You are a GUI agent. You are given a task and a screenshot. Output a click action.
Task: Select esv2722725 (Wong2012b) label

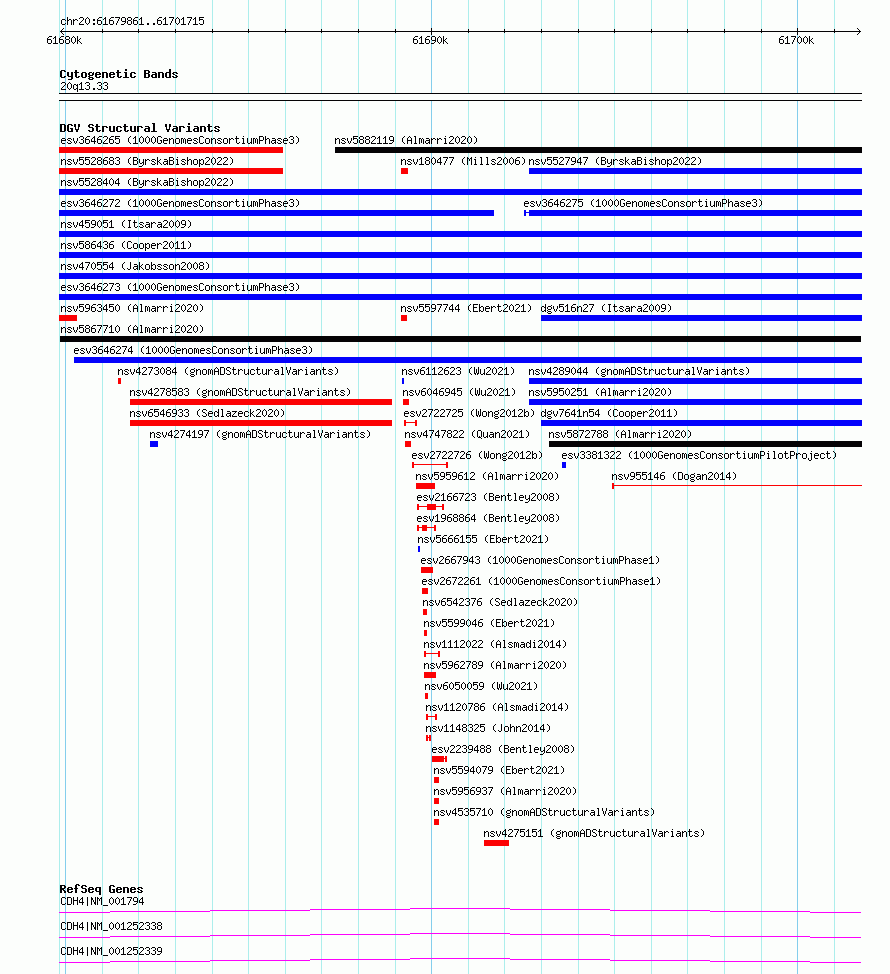[469, 414]
